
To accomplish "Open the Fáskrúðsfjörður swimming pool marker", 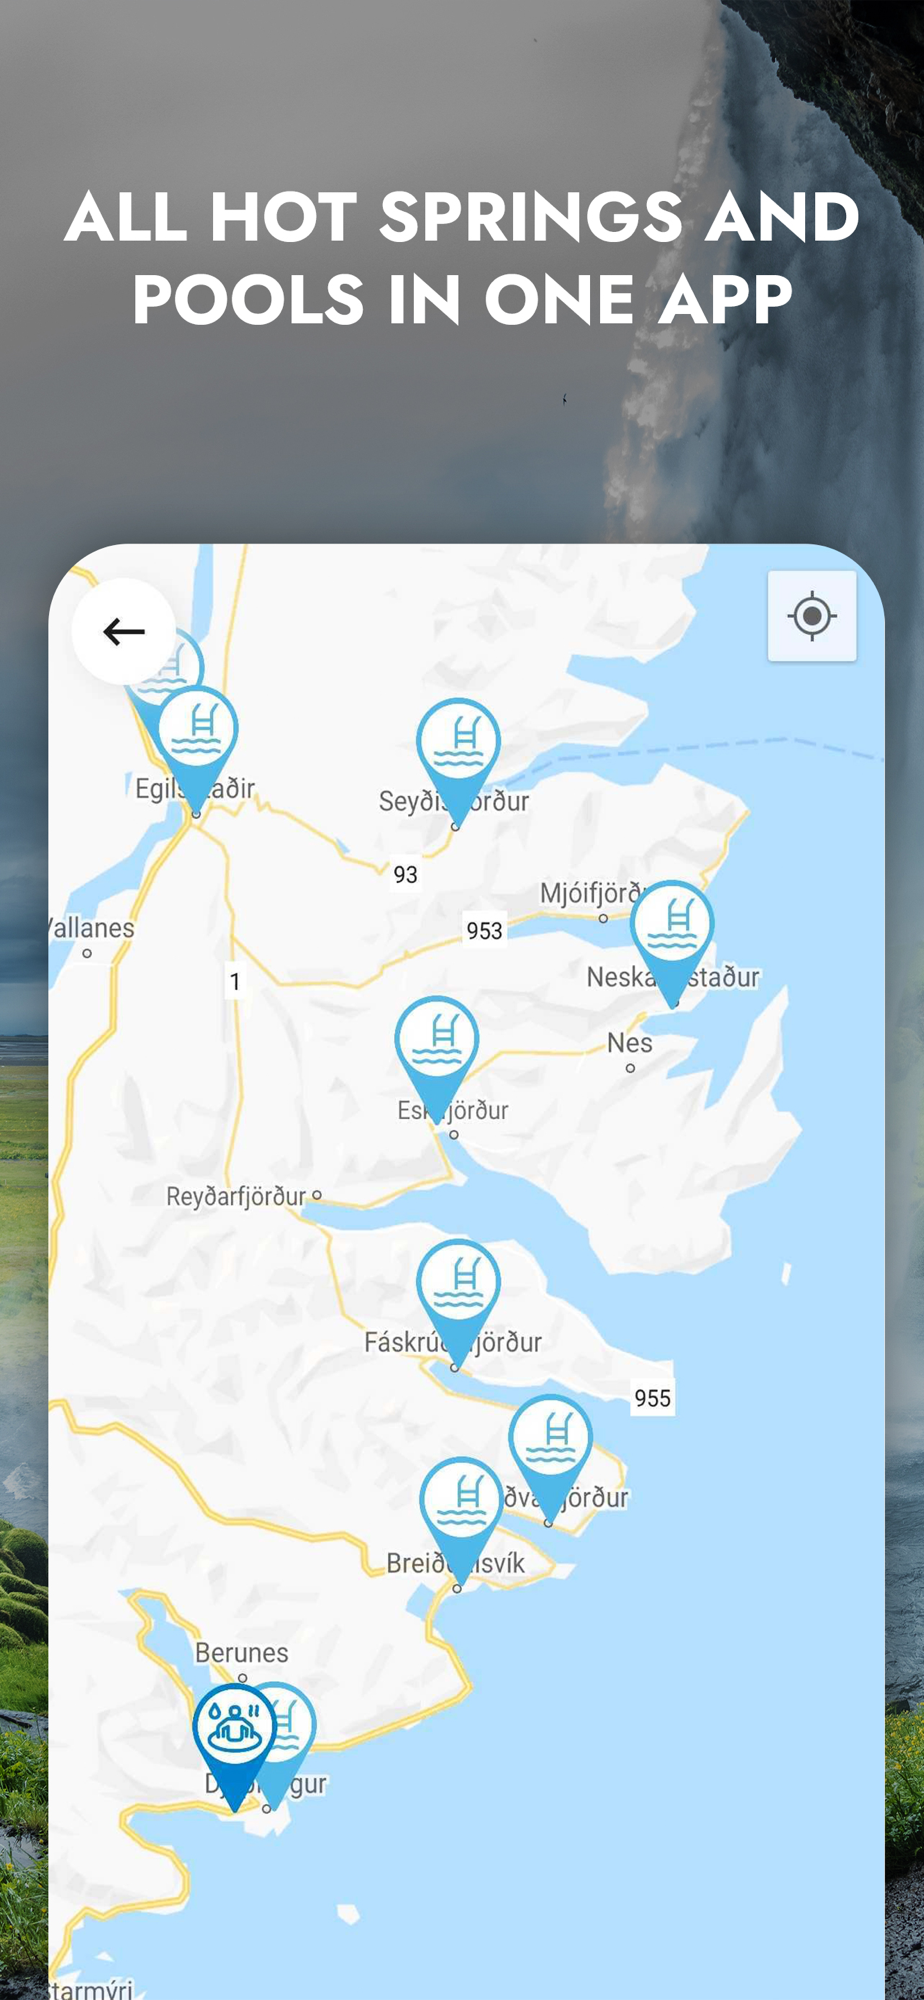I will (x=459, y=1298).
